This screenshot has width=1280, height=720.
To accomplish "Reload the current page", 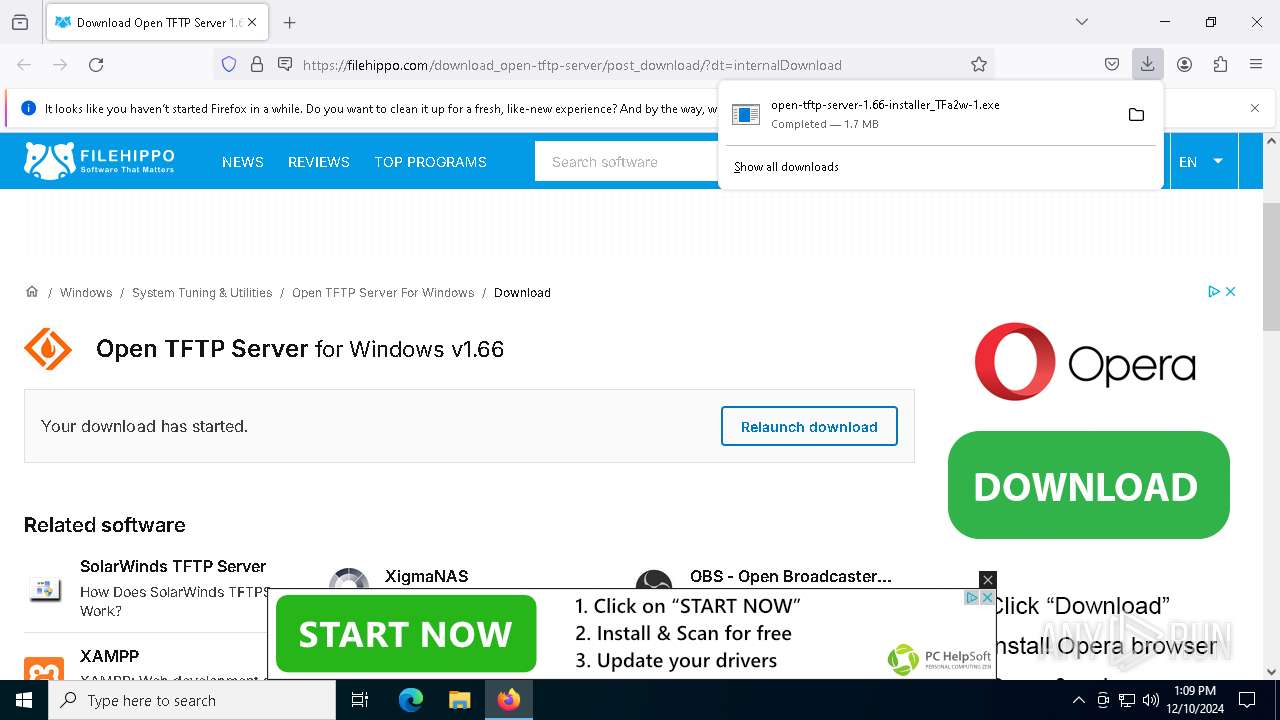I will point(96,65).
